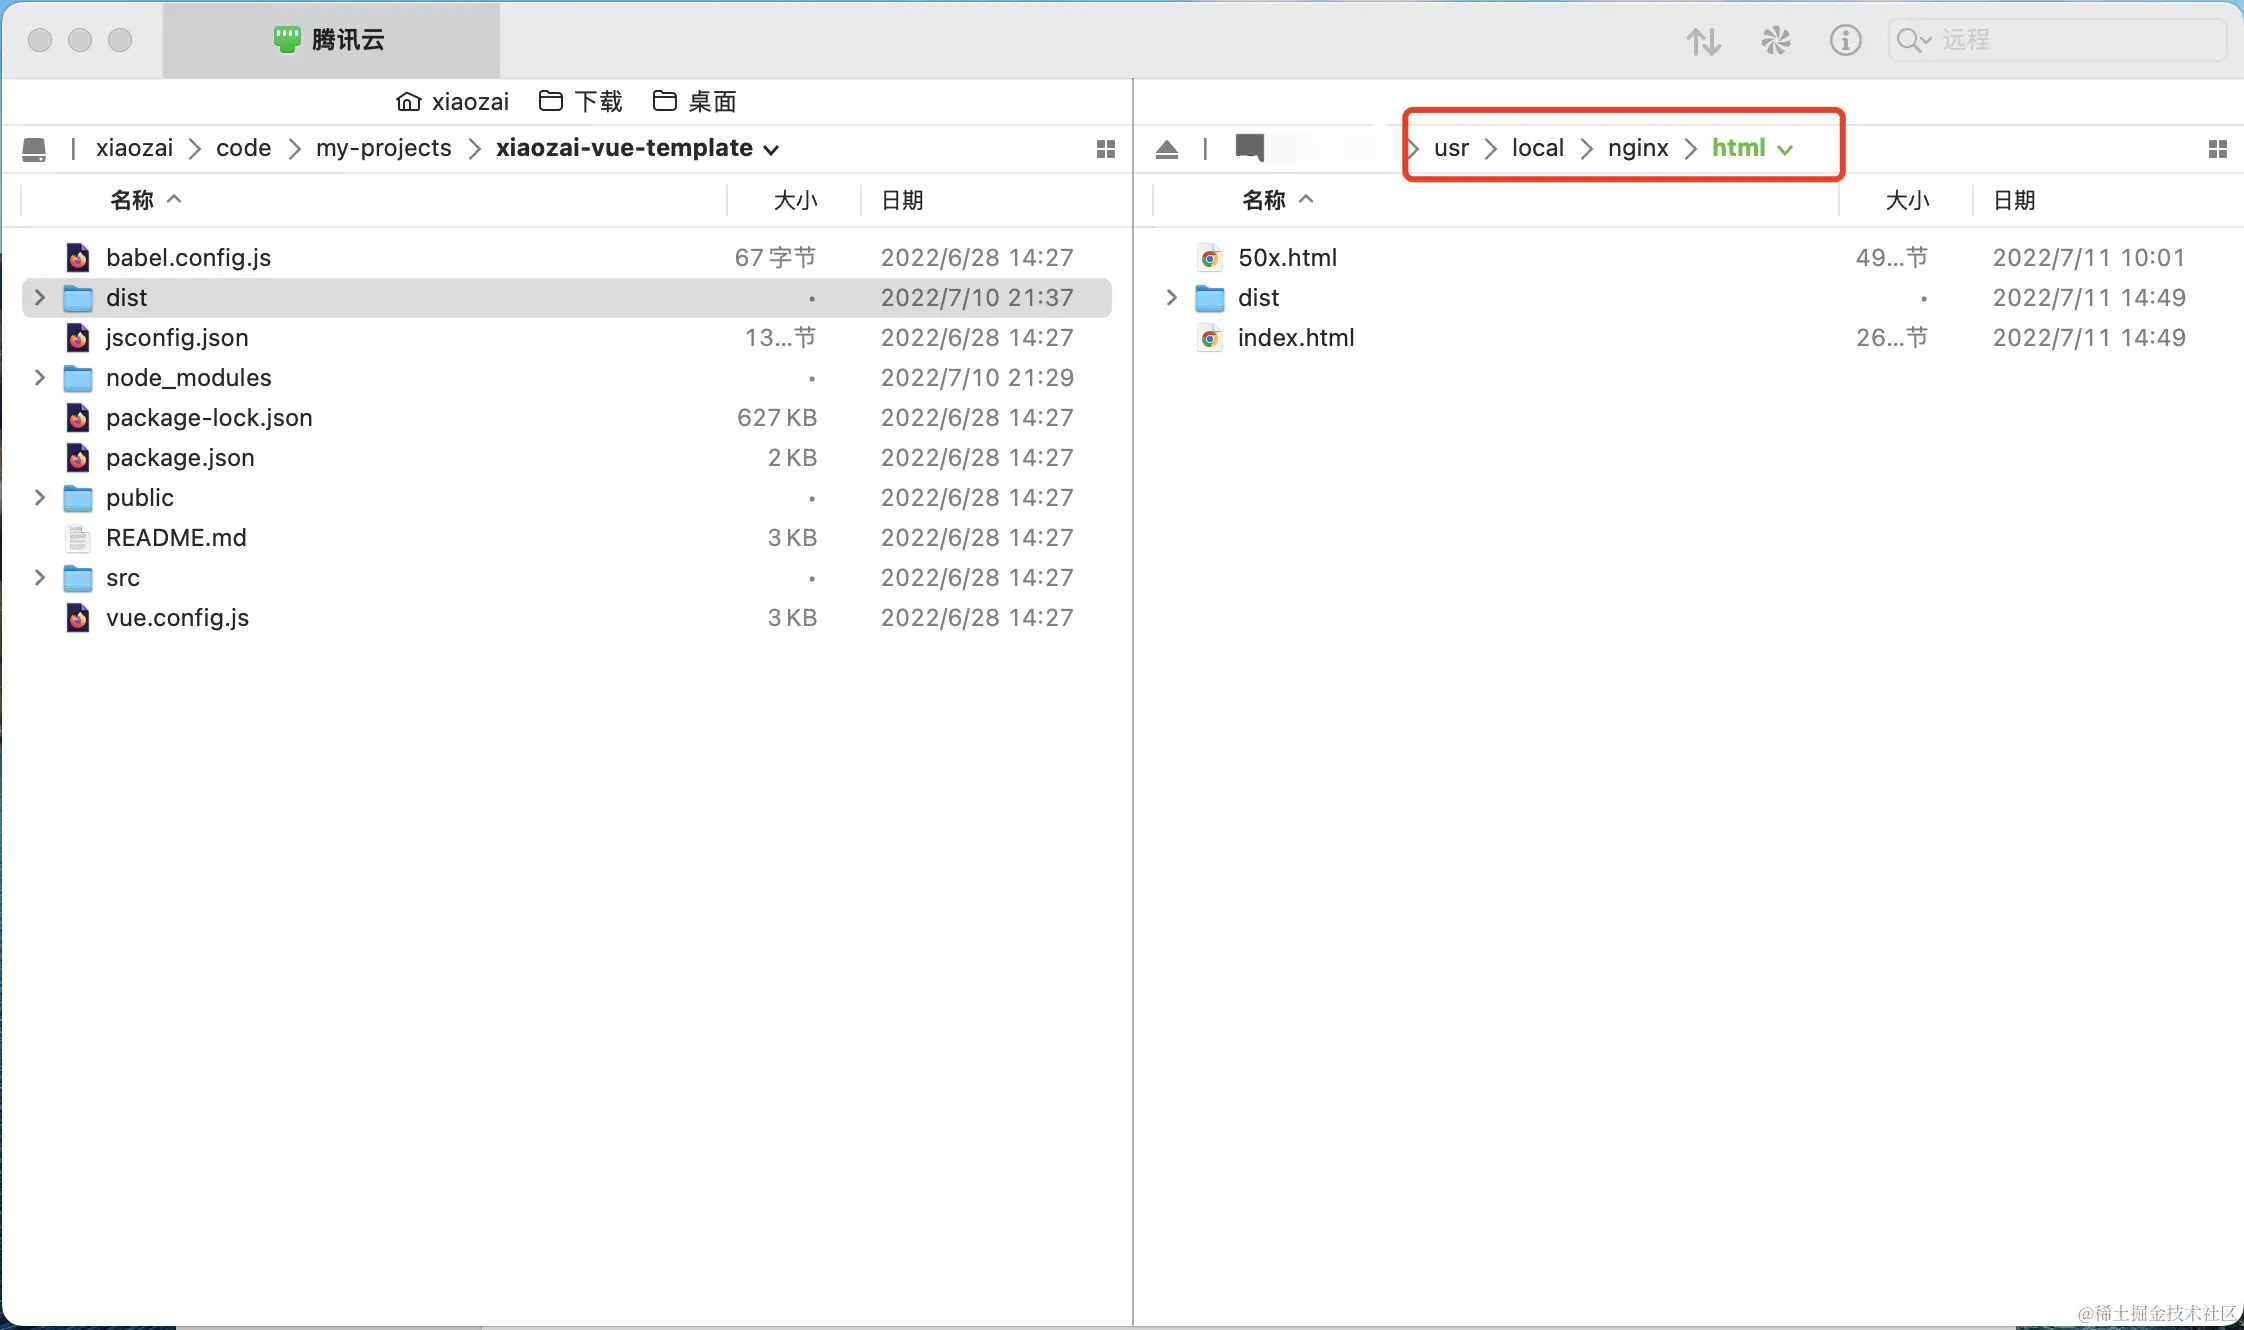Open the info icon in toolbar
Viewport: 2244px width, 1330px height.
[x=1845, y=41]
